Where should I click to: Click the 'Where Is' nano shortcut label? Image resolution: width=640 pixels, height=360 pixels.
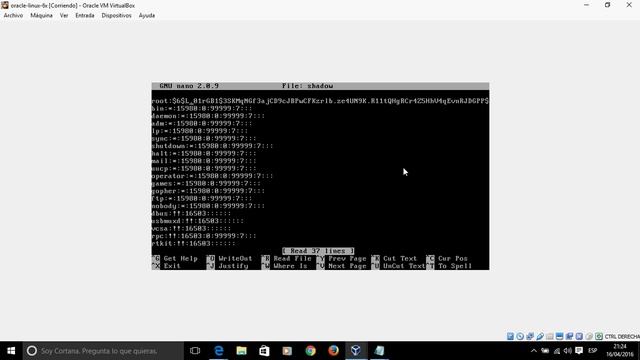point(290,266)
